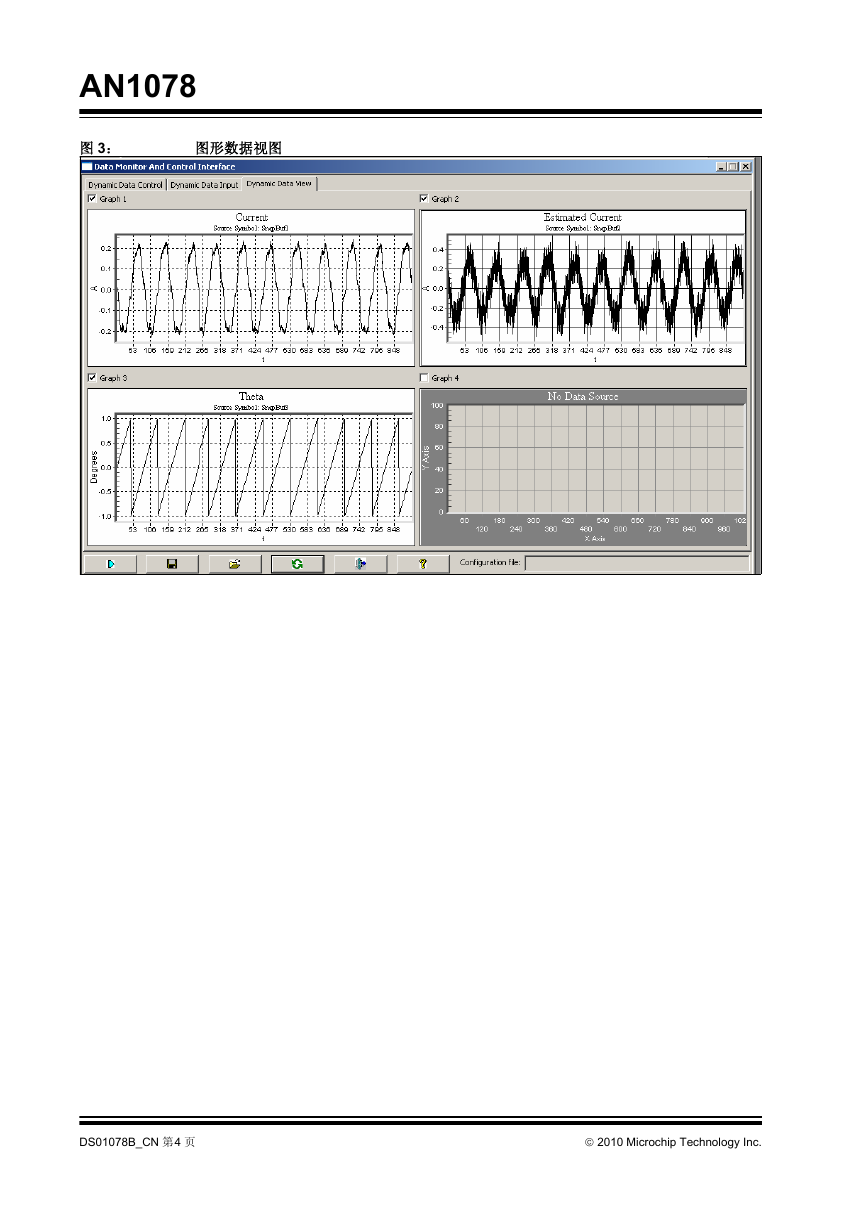Screen dimensions: 868x1228
Task: Click the yellow question mark help button
Action: pyautogui.click(x=422, y=564)
